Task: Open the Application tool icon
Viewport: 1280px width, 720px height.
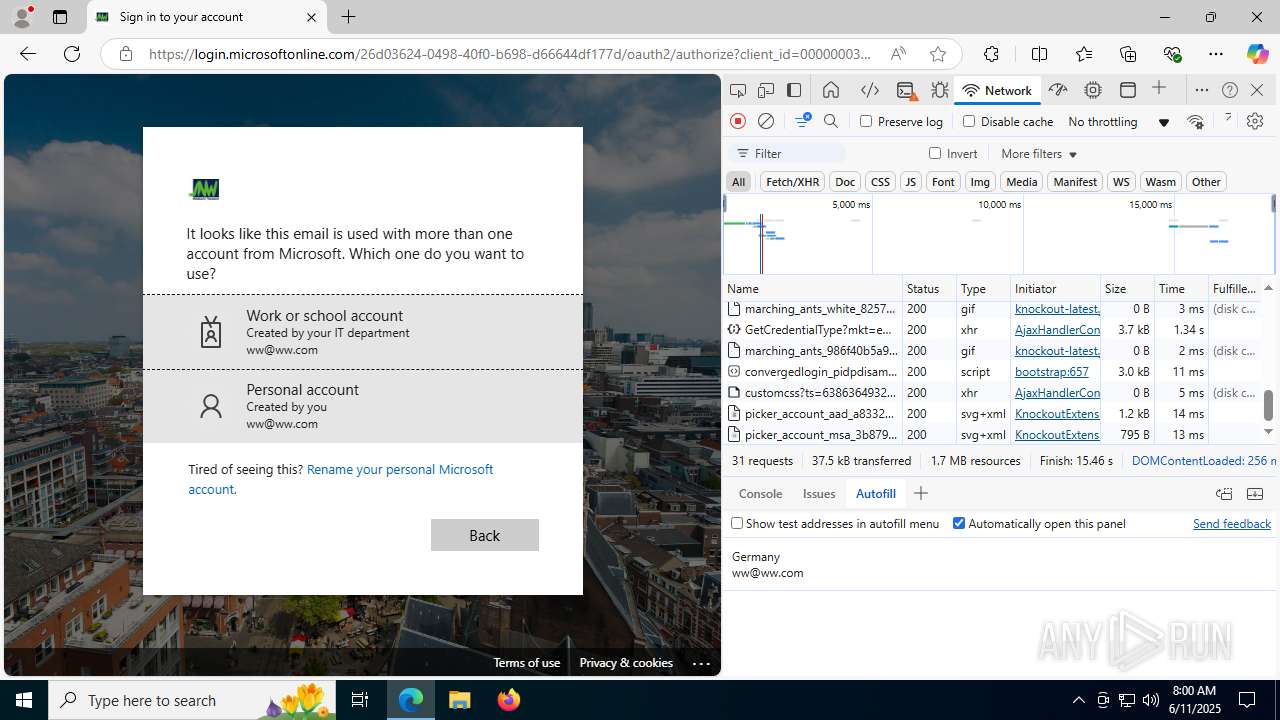Action: point(1128,90)
